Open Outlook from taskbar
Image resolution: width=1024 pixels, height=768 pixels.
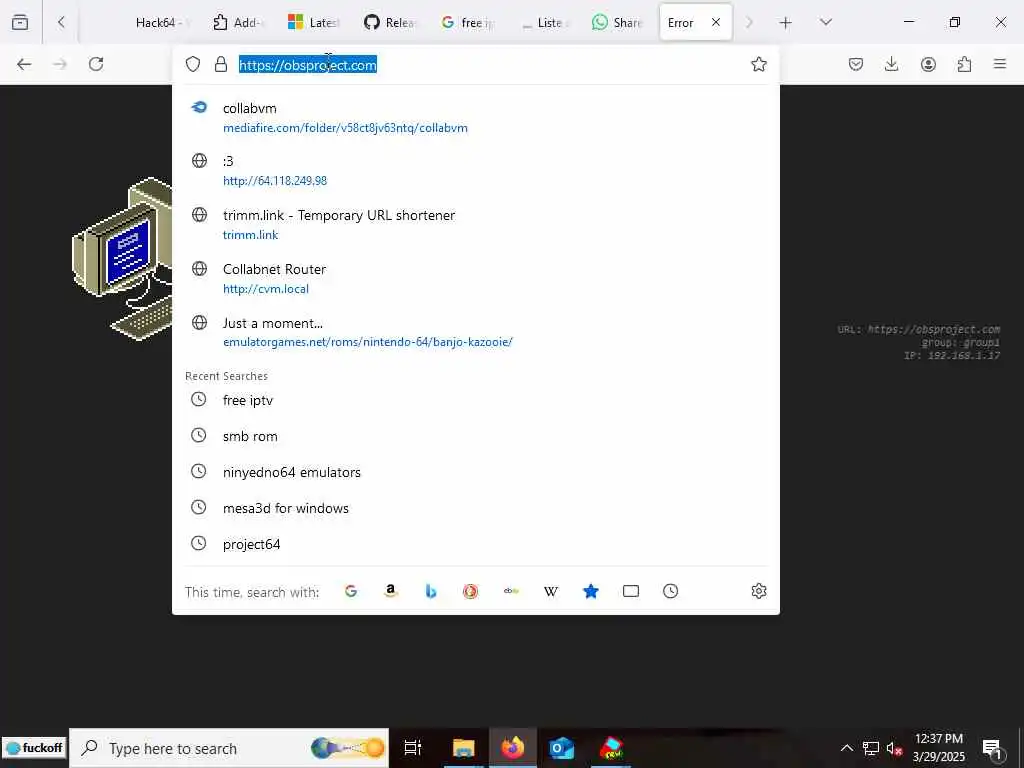point(562,748)
